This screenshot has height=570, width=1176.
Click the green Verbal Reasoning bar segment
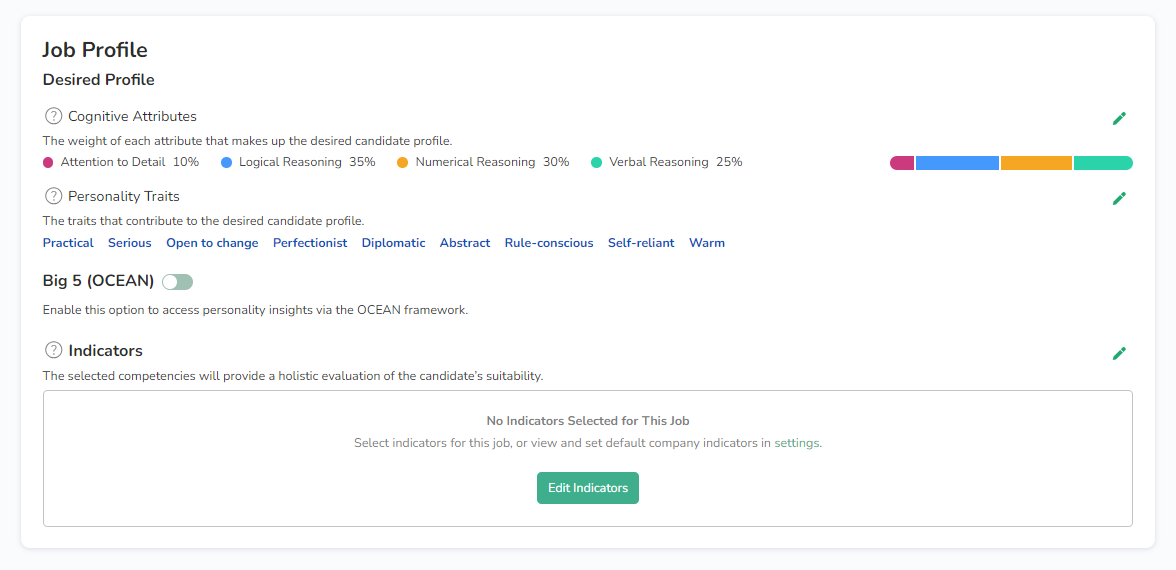click(1103, 163)
